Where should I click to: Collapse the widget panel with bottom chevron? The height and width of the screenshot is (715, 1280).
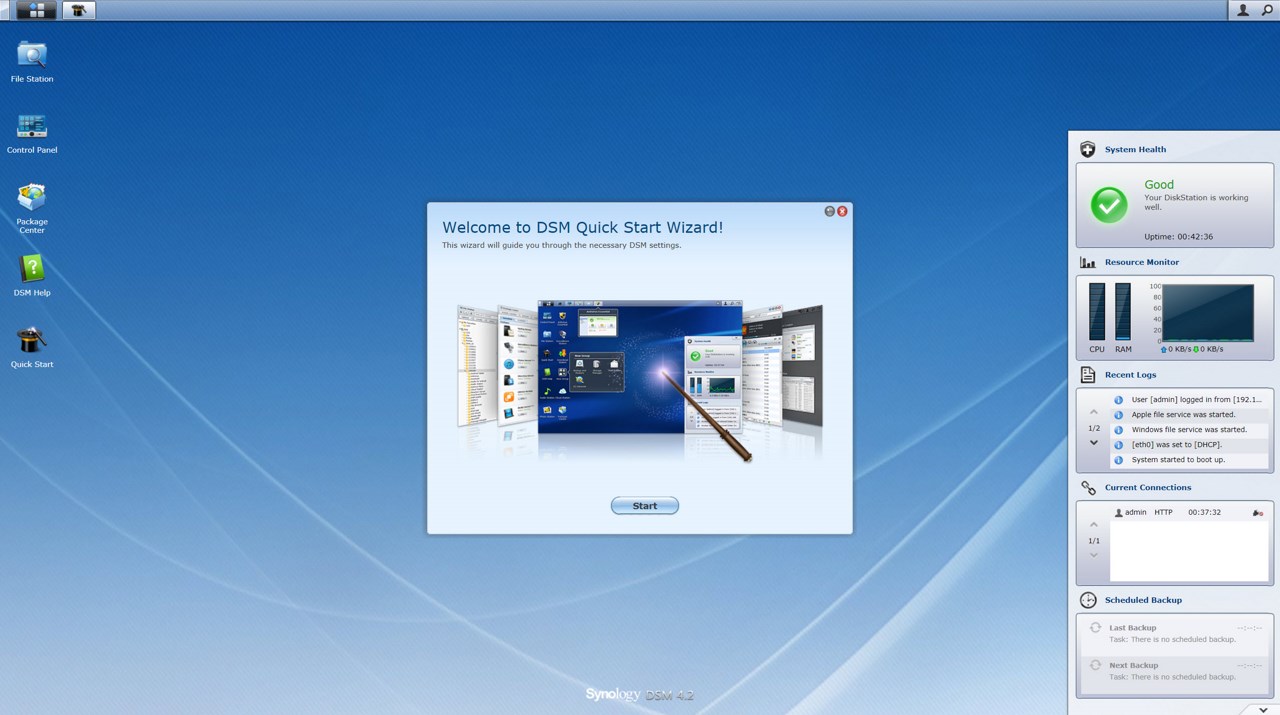pos(1263,710)
